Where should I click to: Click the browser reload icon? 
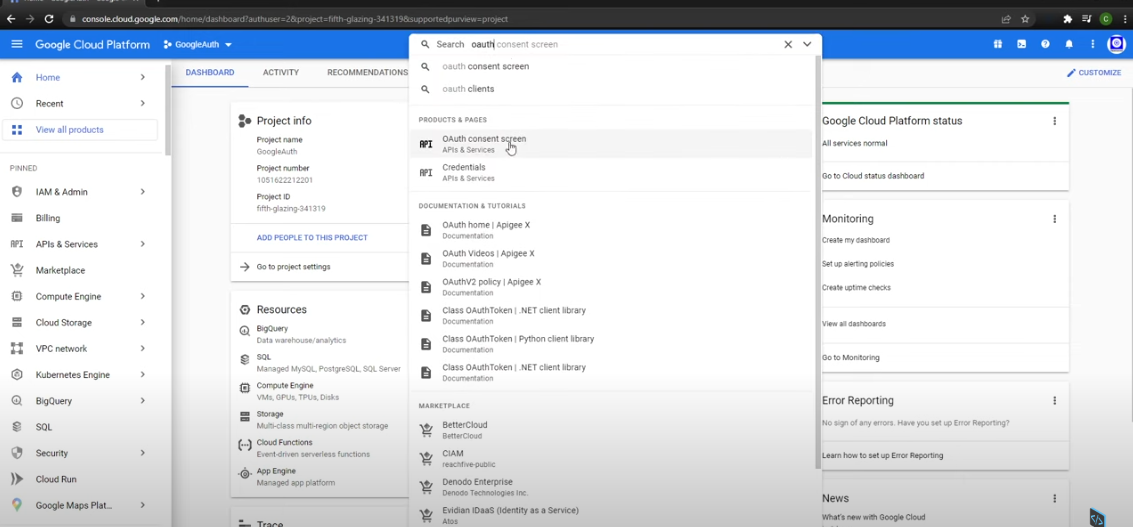pos(49,19)
